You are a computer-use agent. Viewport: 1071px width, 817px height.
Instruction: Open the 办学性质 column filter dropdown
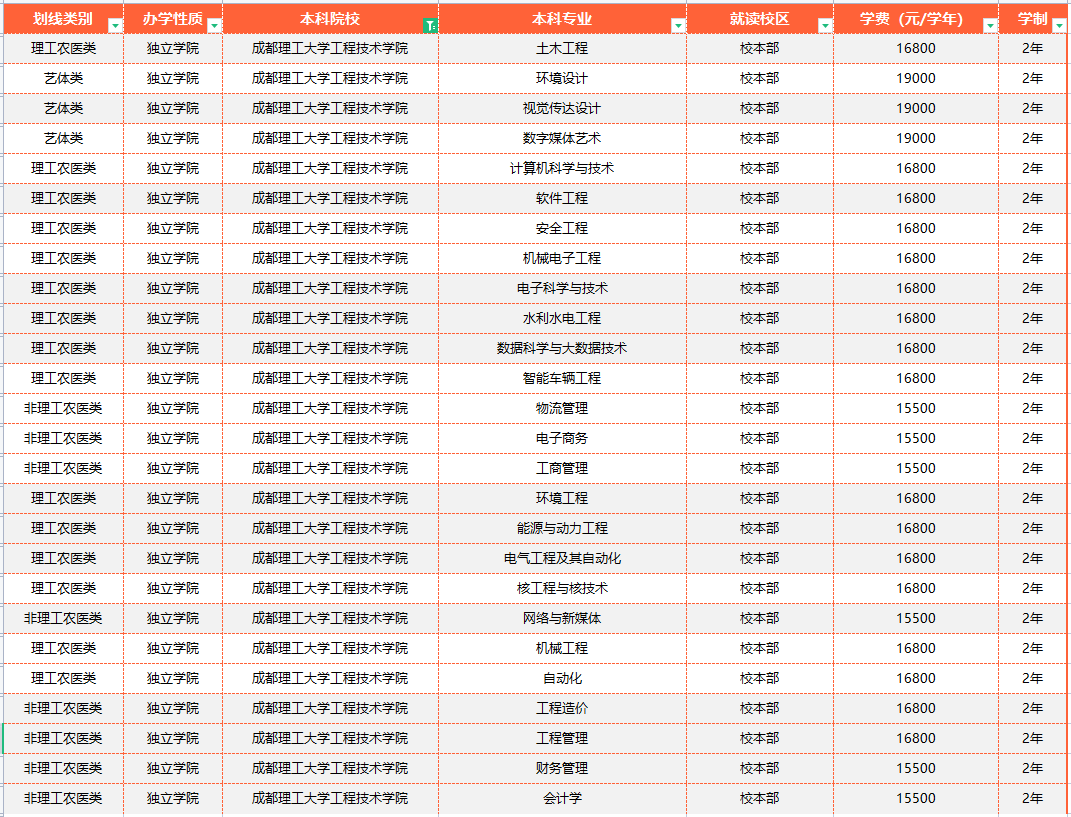(x=214, y=25)
